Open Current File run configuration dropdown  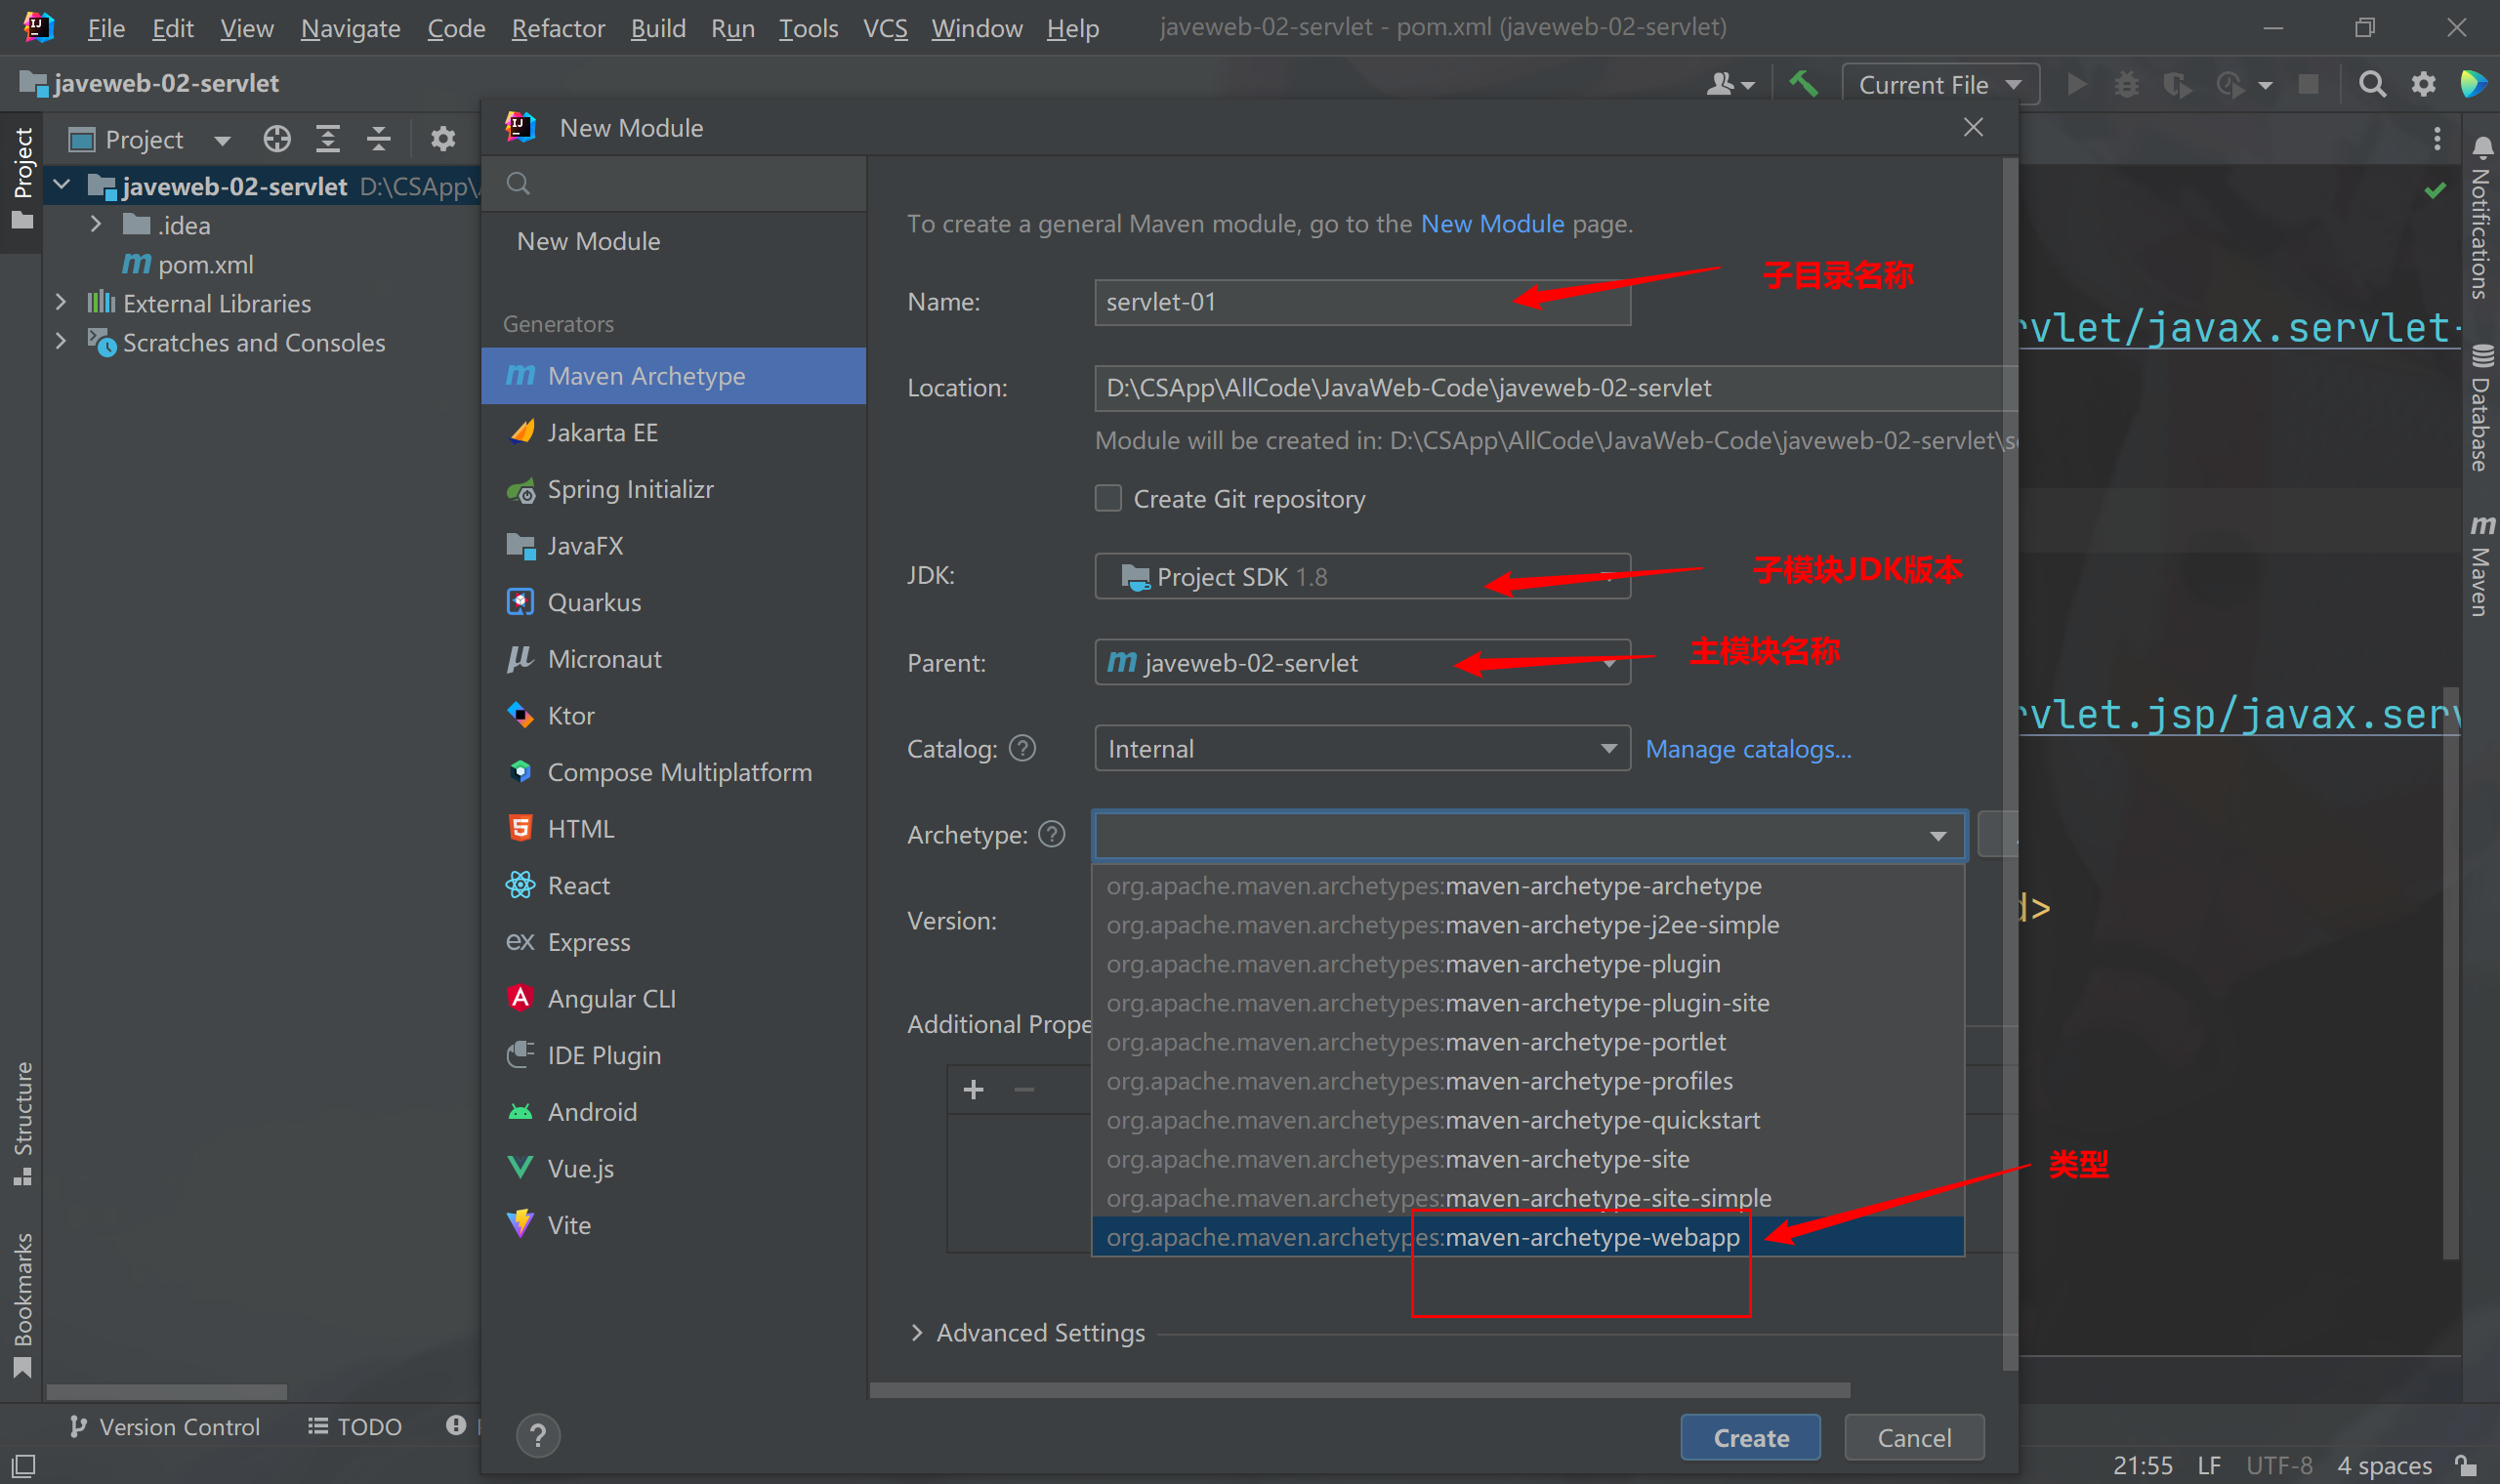1940,84
